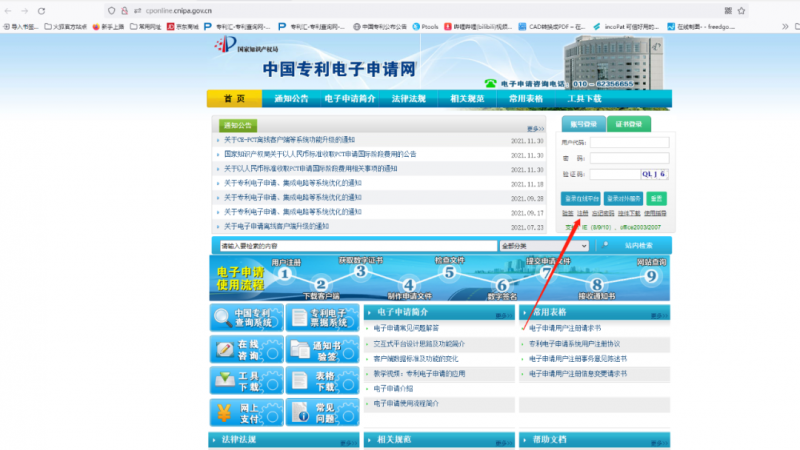Open link 电子申请用户注册请求书
This screenshot has height=450, width=800.
click(565, 328)
